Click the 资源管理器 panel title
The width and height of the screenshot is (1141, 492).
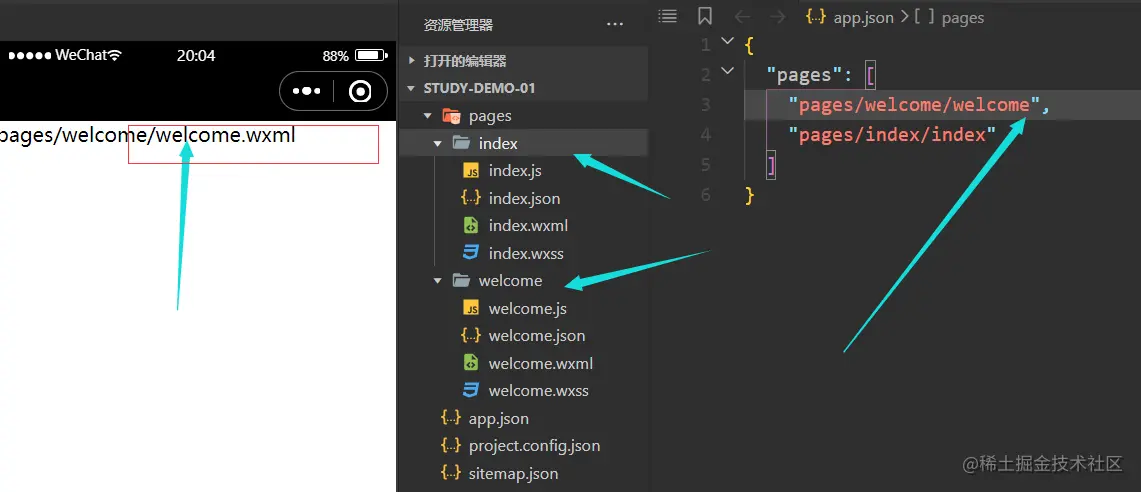point(458,25)
